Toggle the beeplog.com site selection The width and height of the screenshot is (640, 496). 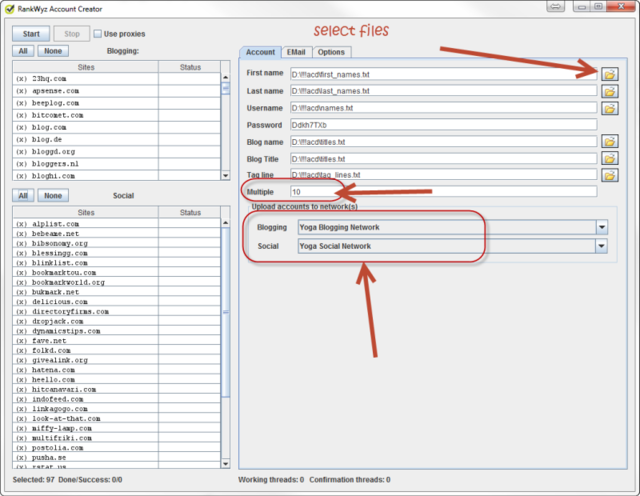[21, 103]
